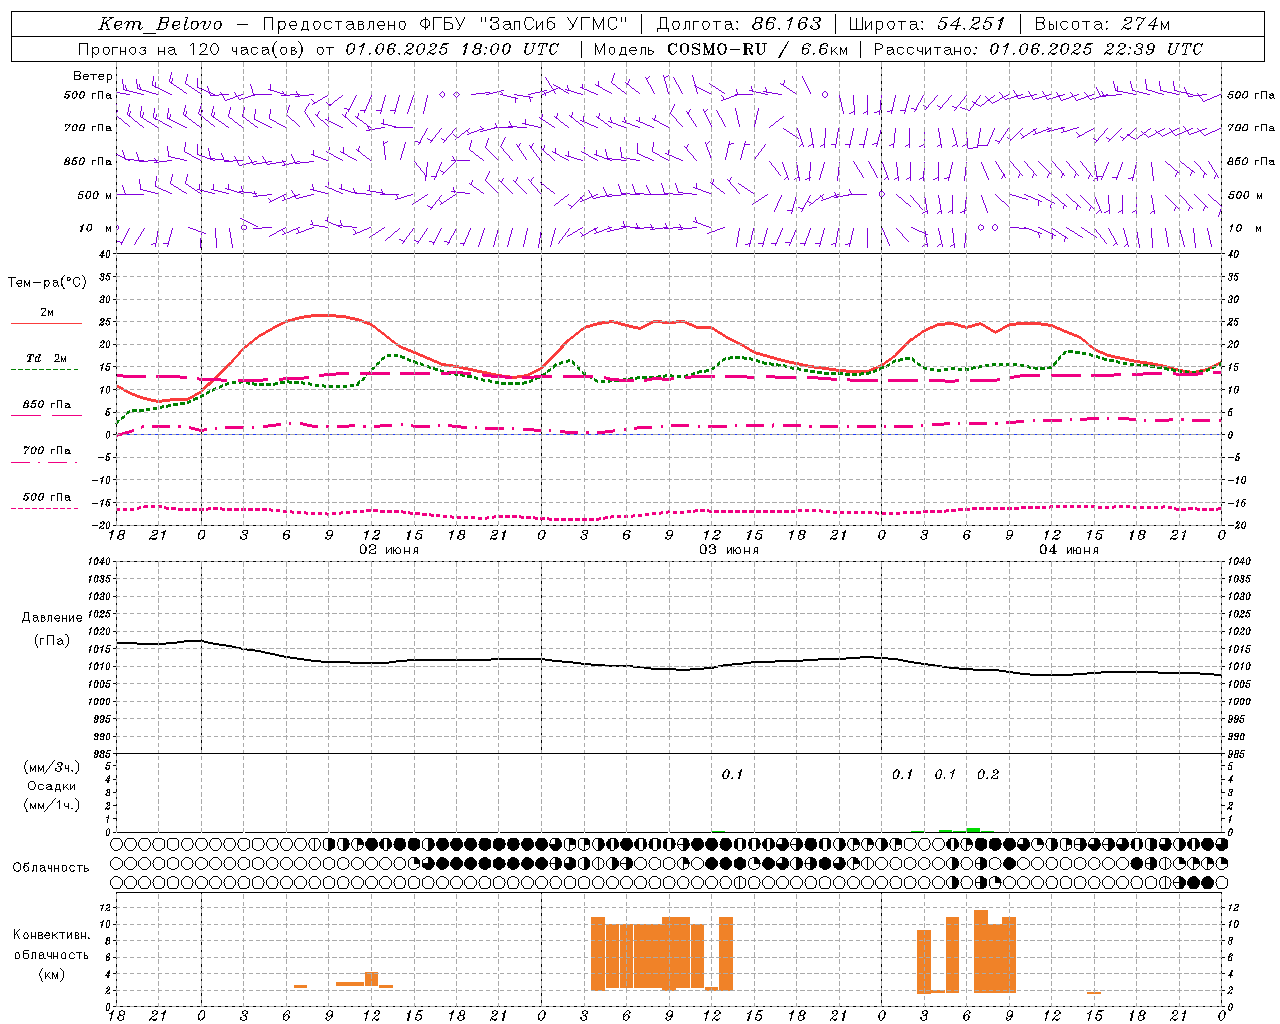Click the 04 июня date label
Viewport: 1280px width, 1024px height.
click(1069, 550)
